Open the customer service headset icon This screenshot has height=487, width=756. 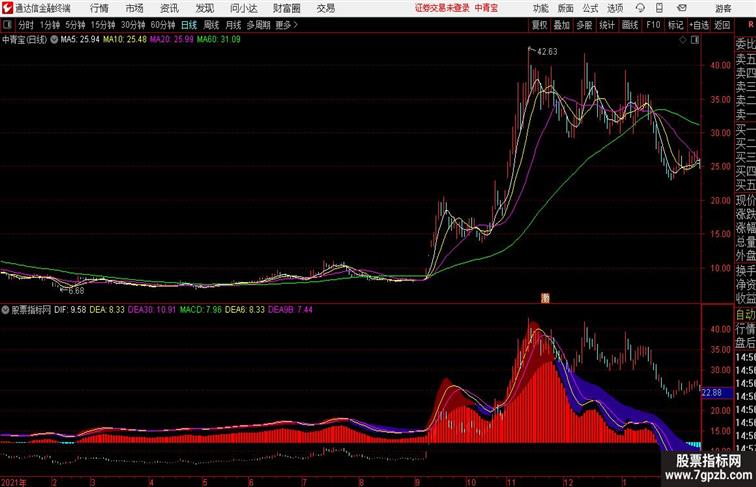coord(640,8)
